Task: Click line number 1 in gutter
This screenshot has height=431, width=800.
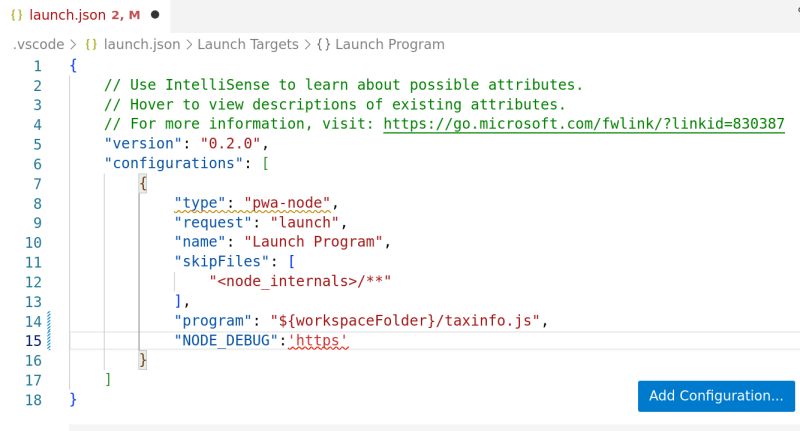Action: coord(37,66)
